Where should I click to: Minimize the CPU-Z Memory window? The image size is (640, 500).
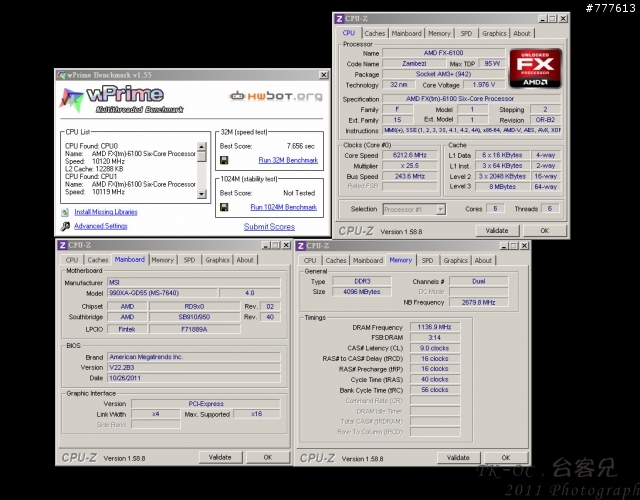tap(504, 246)
